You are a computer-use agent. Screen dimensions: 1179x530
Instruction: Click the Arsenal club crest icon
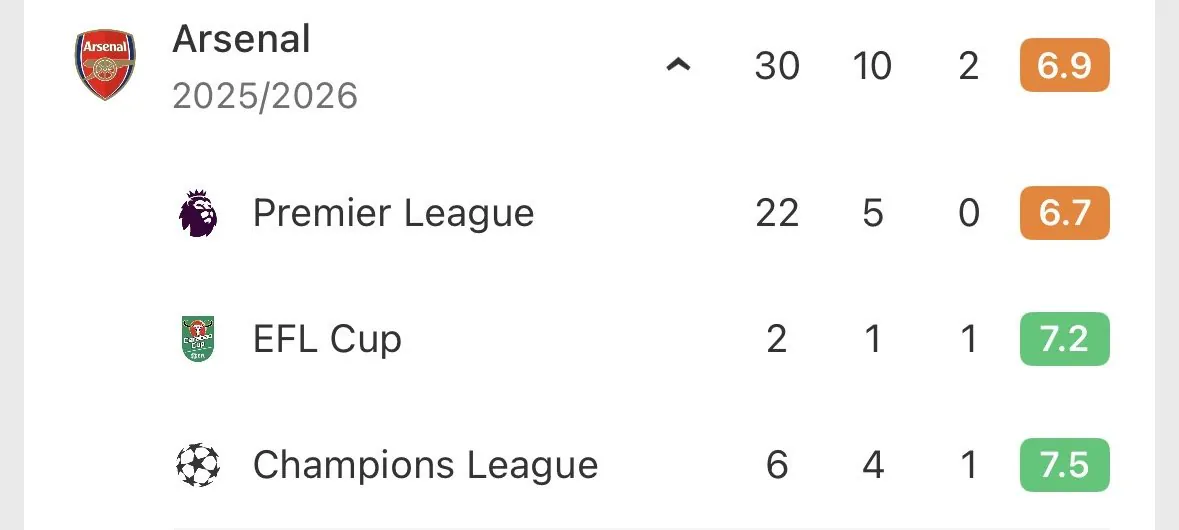click(x=104, y=65)
